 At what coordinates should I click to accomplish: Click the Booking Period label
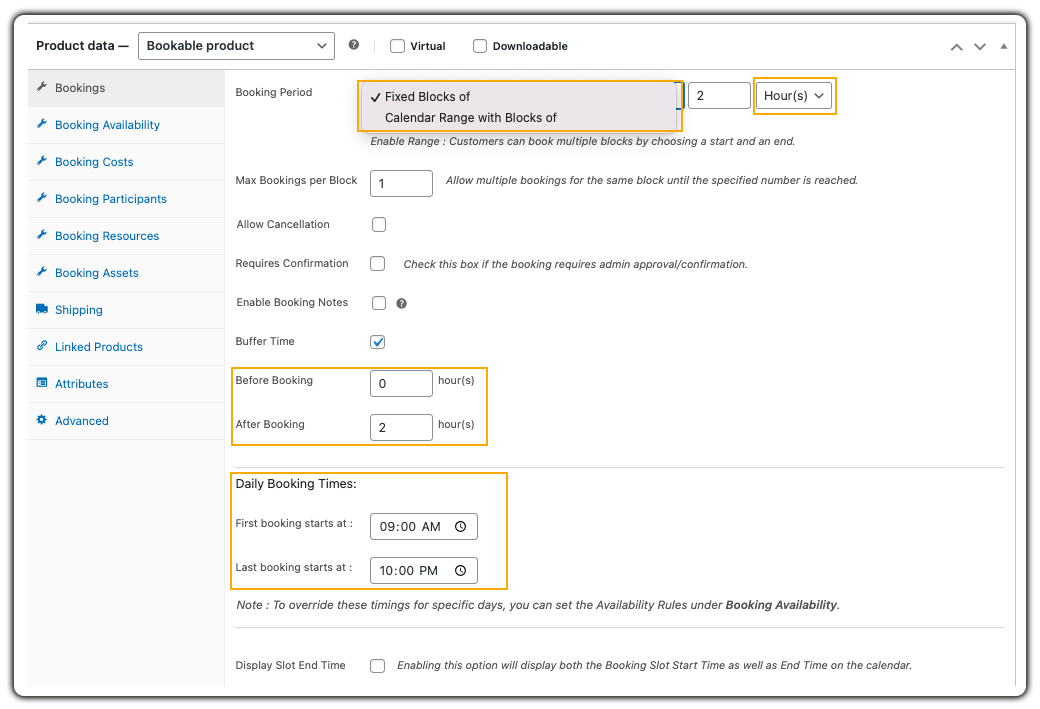[273, 92]
